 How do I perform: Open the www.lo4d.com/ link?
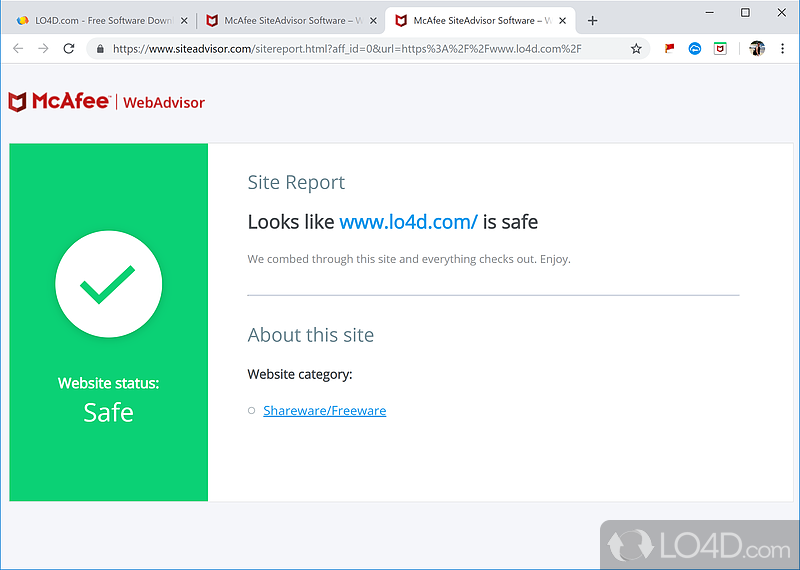tap(408, 222)
